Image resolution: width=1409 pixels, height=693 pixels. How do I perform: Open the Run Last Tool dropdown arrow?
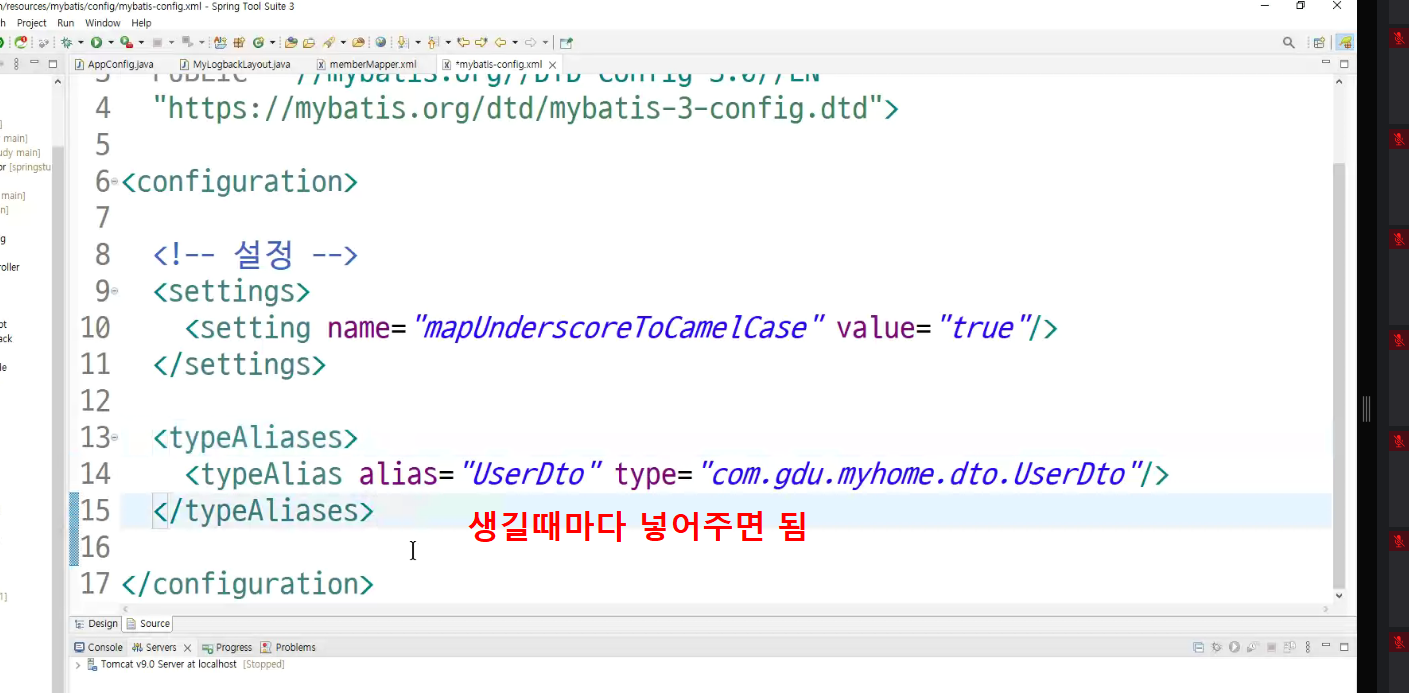(141, 42)
